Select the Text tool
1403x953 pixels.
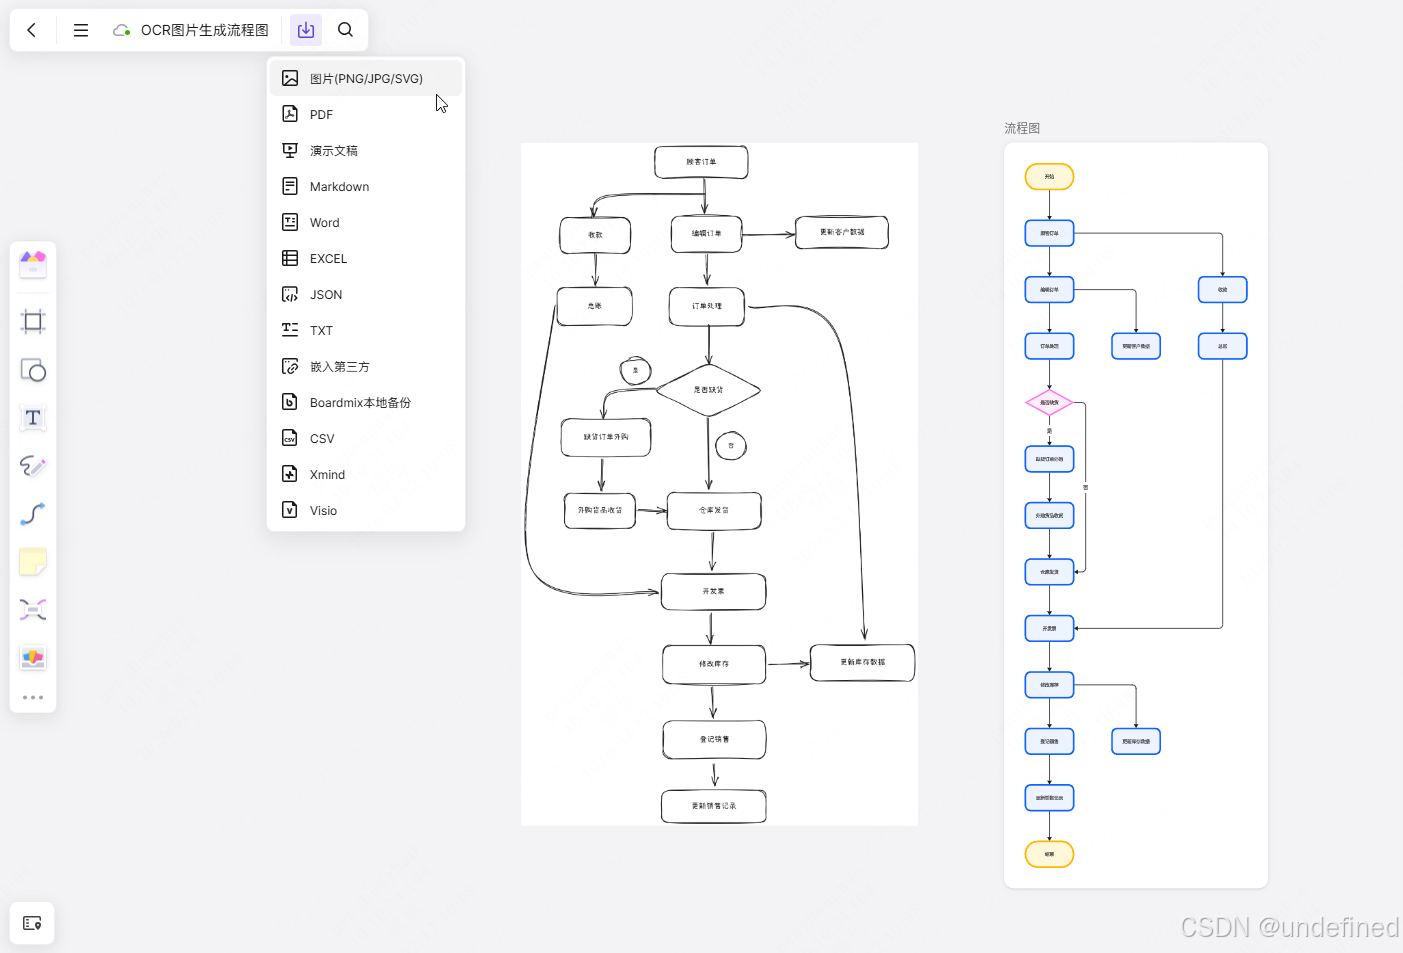(33, 418)
